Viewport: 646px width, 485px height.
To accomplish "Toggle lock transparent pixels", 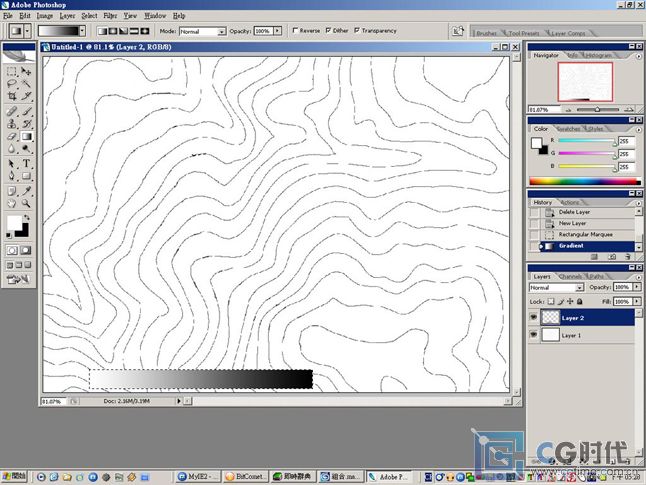I will 550,302.
